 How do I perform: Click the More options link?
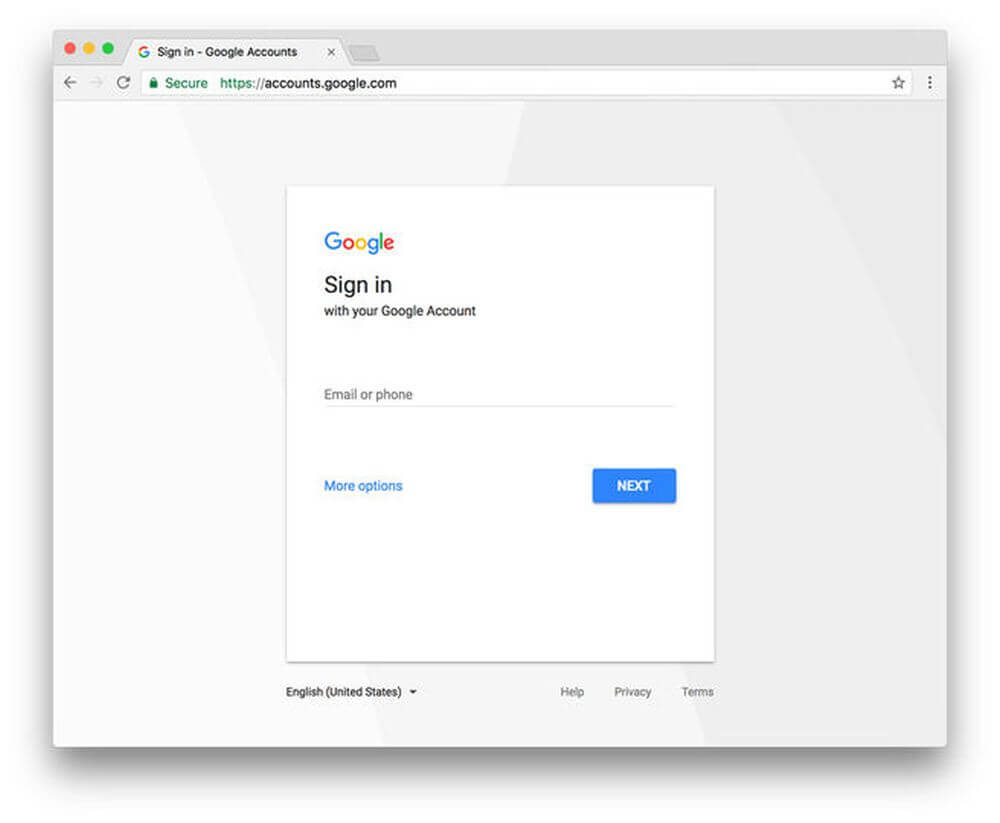pyautogui.click(x=363, y=486)
